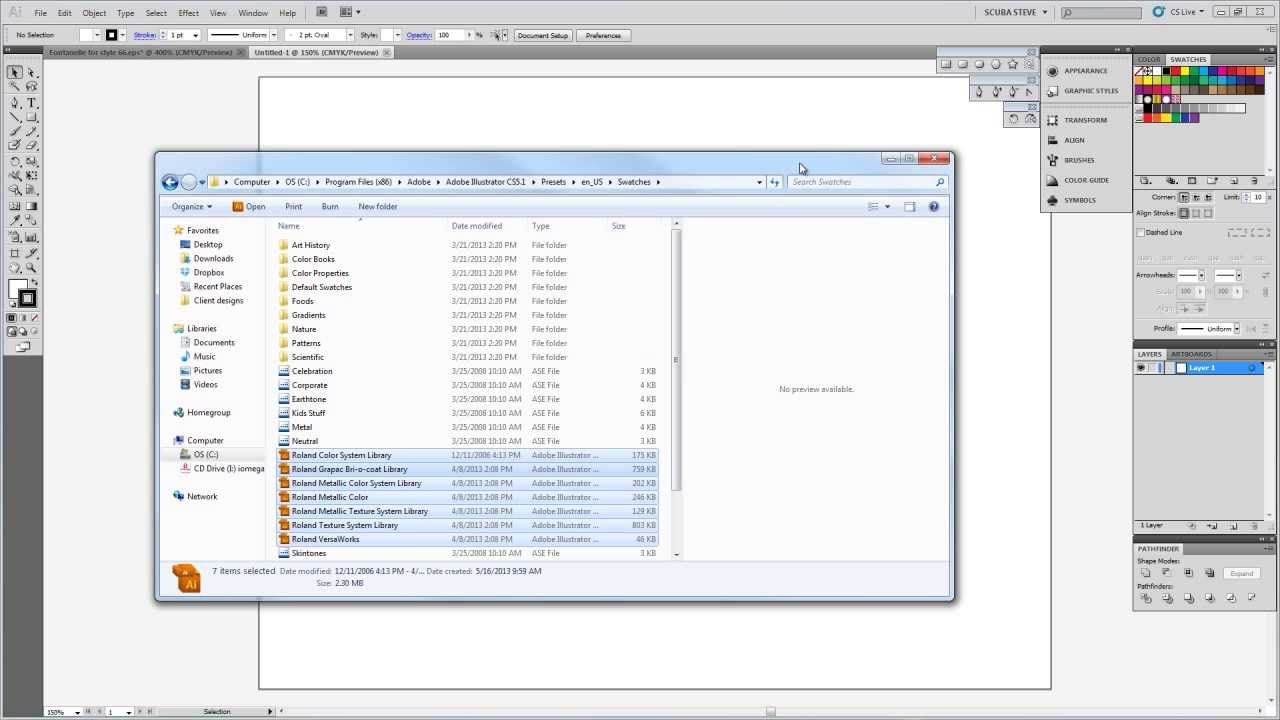Screen dimensions: 1280x720
Task: Select the Gradient tool
Action: [x=31, y=206]
